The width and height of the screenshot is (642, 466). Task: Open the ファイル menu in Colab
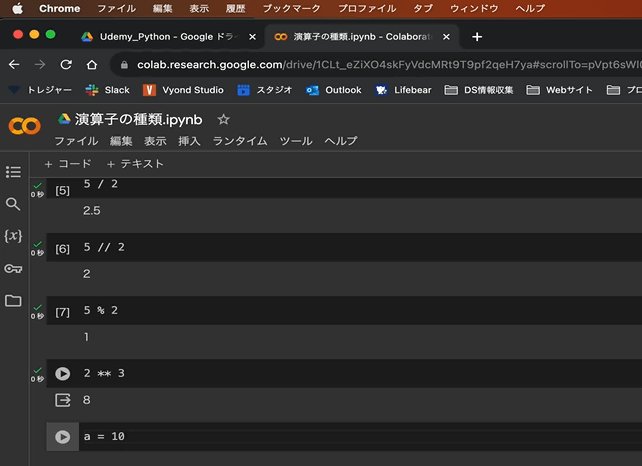[76, 141]
